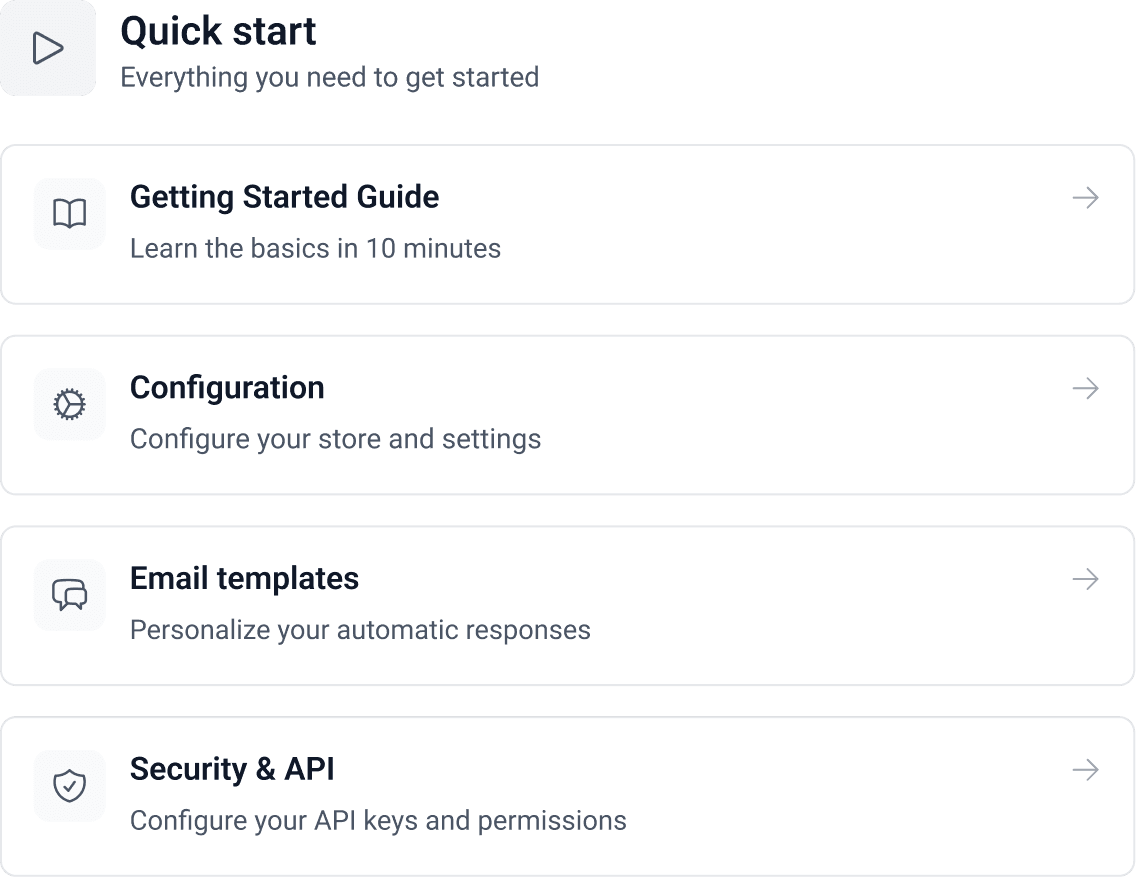Viewport: 1136px width, 877px height.
Task: Click 'Personalize your automatic responses' description
Action: (360, 630)
